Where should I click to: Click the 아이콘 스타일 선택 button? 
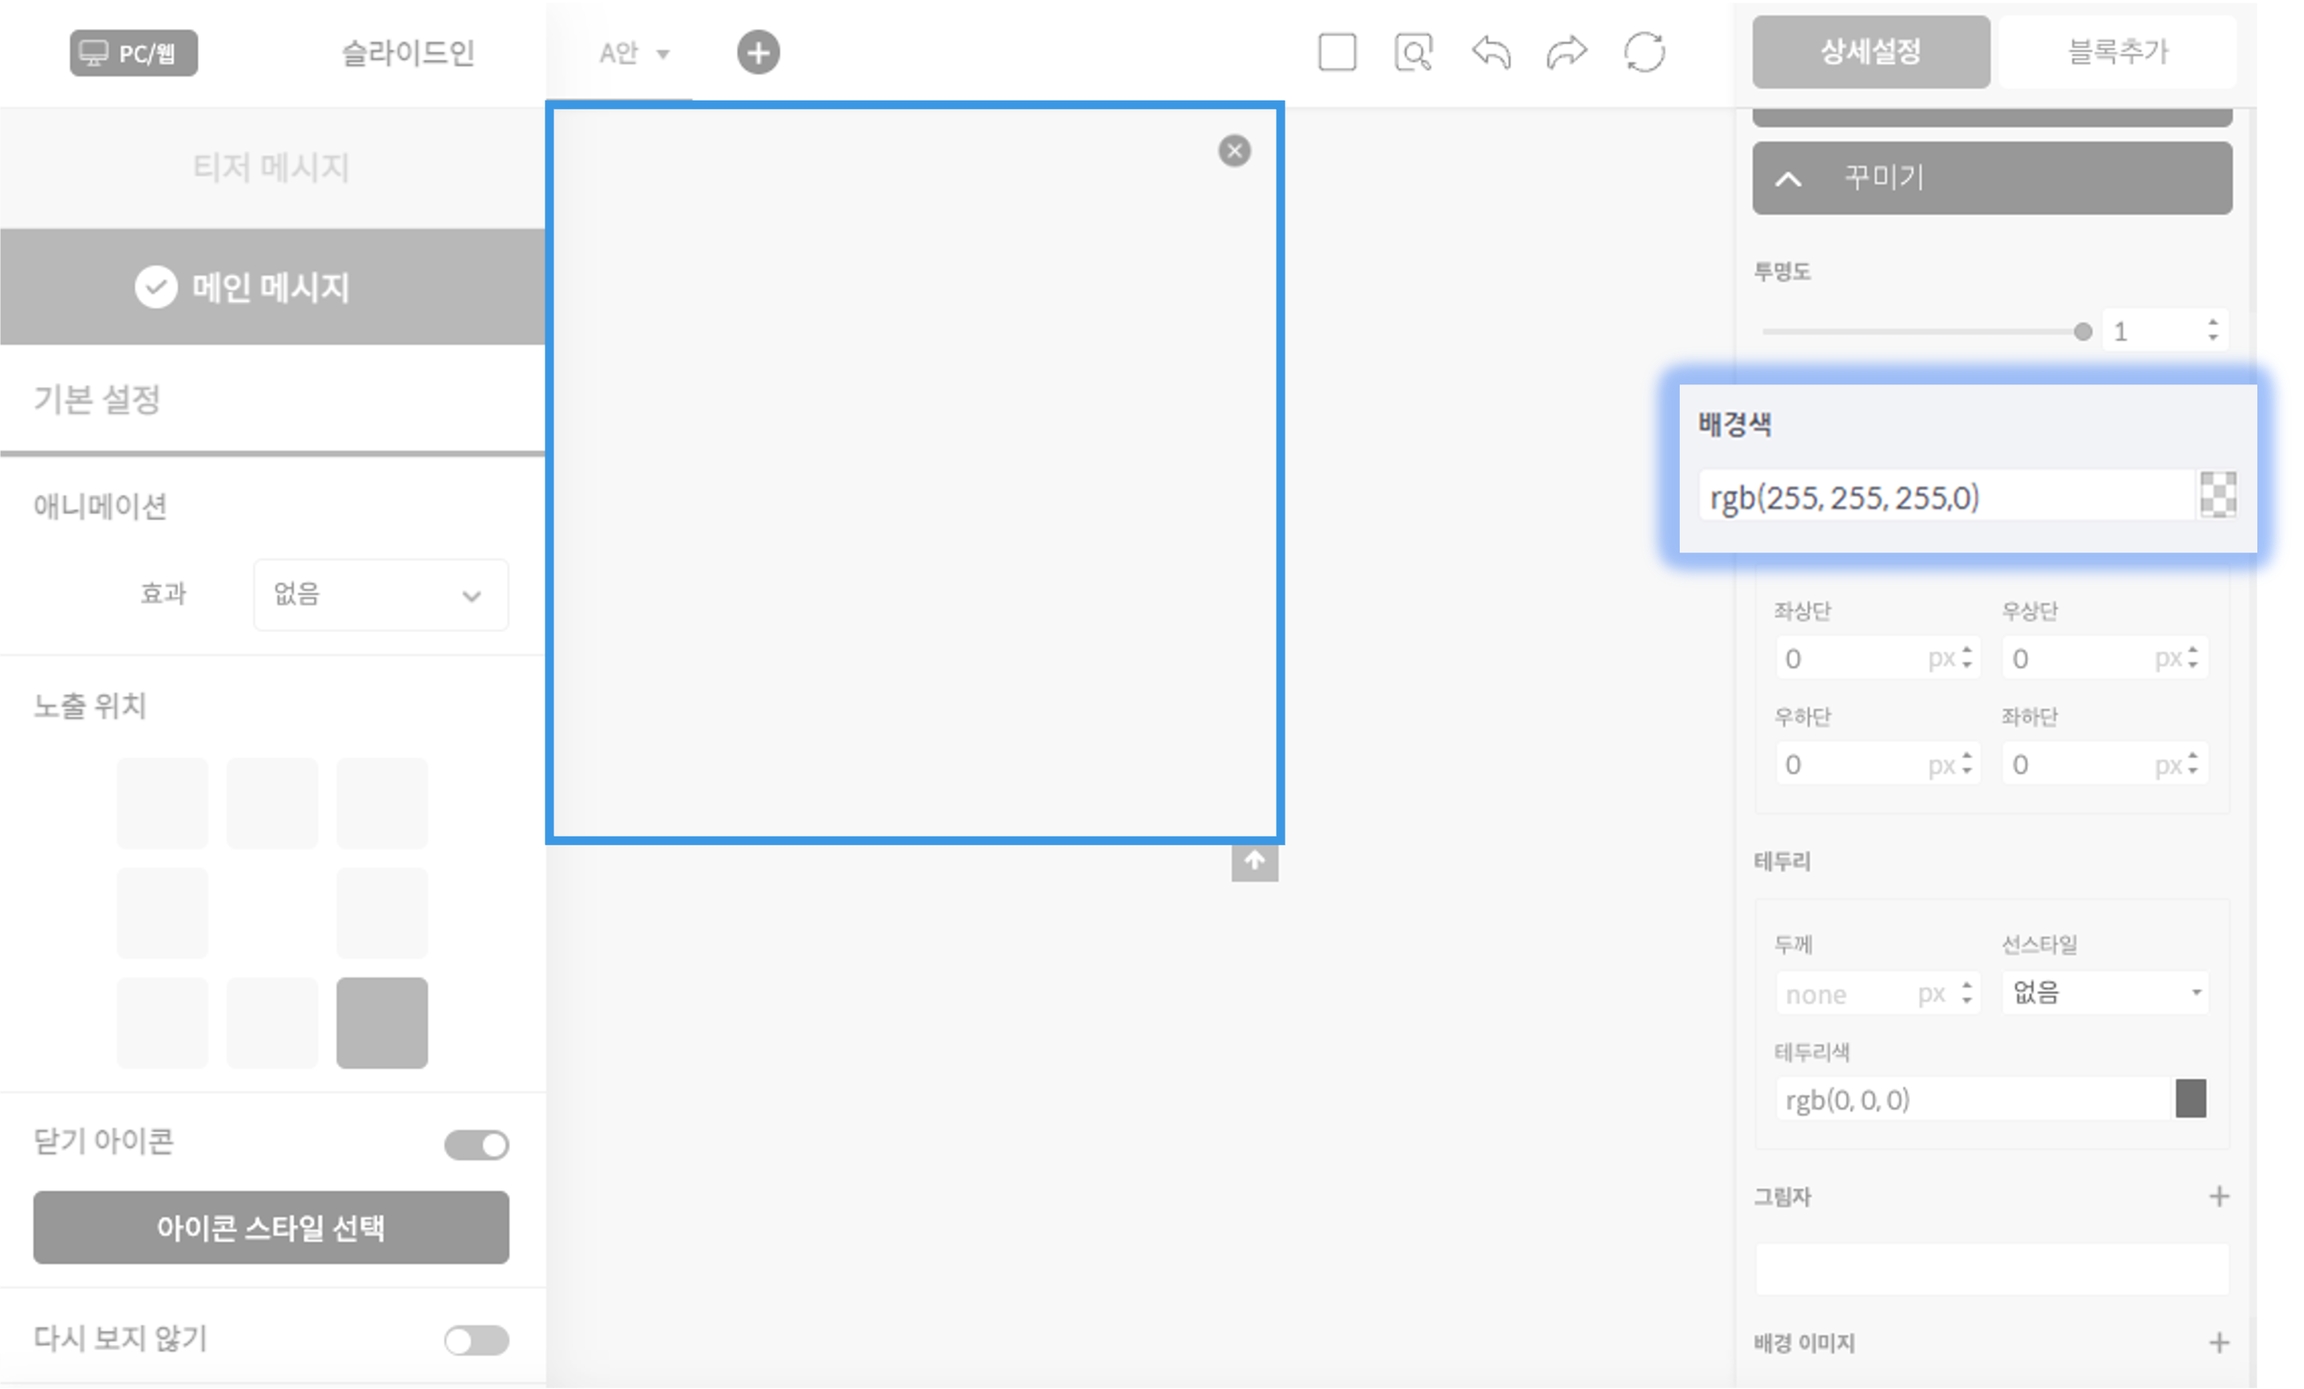[271, 1227]
